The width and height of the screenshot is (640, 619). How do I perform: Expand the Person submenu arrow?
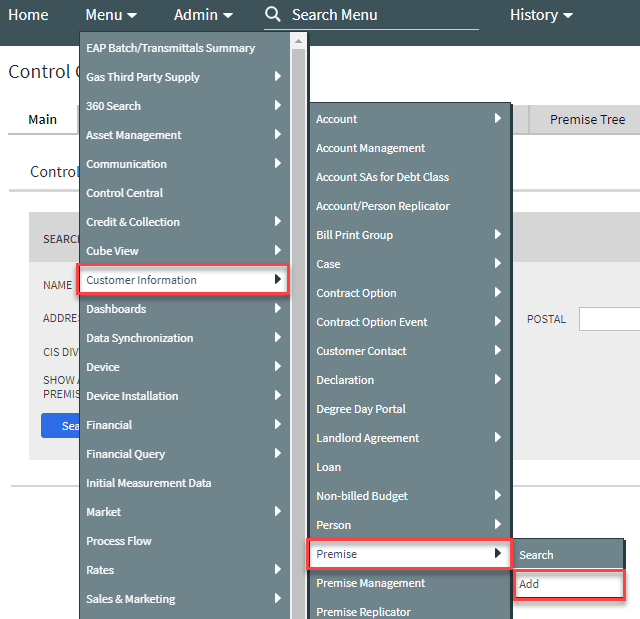coord(497,525)
